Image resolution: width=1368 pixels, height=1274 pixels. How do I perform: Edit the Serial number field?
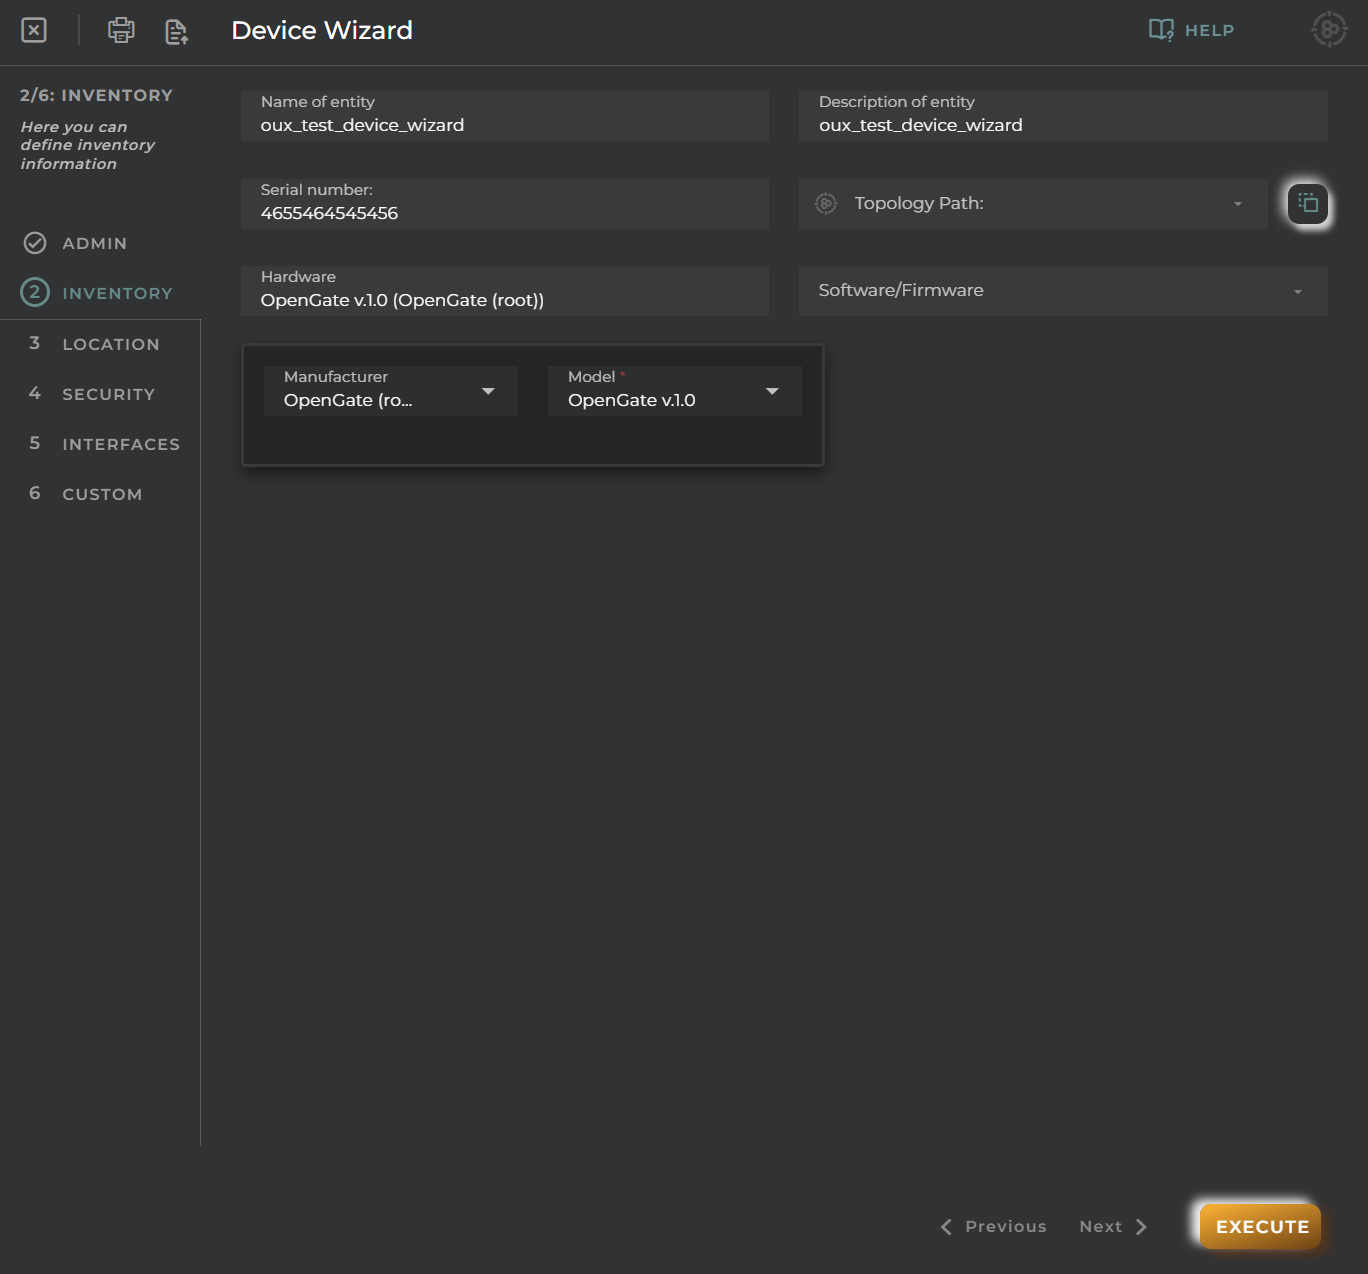click(x=505, y=204)
